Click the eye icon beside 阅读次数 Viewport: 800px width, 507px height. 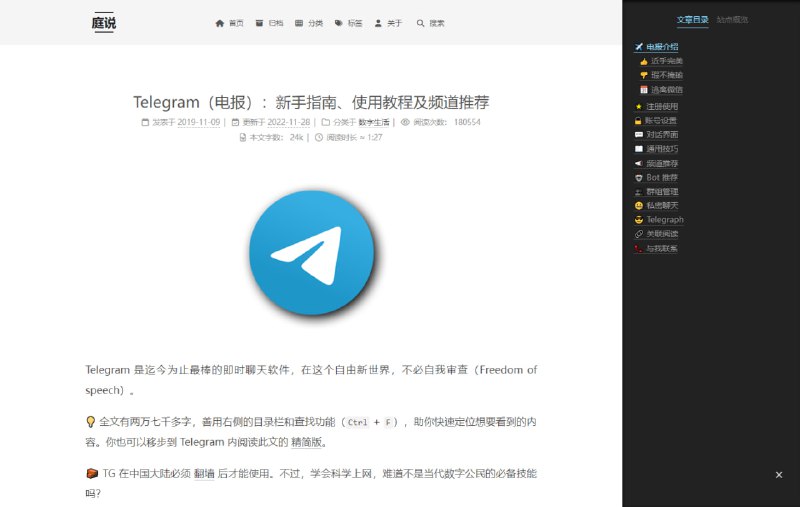tap(405, 122)
